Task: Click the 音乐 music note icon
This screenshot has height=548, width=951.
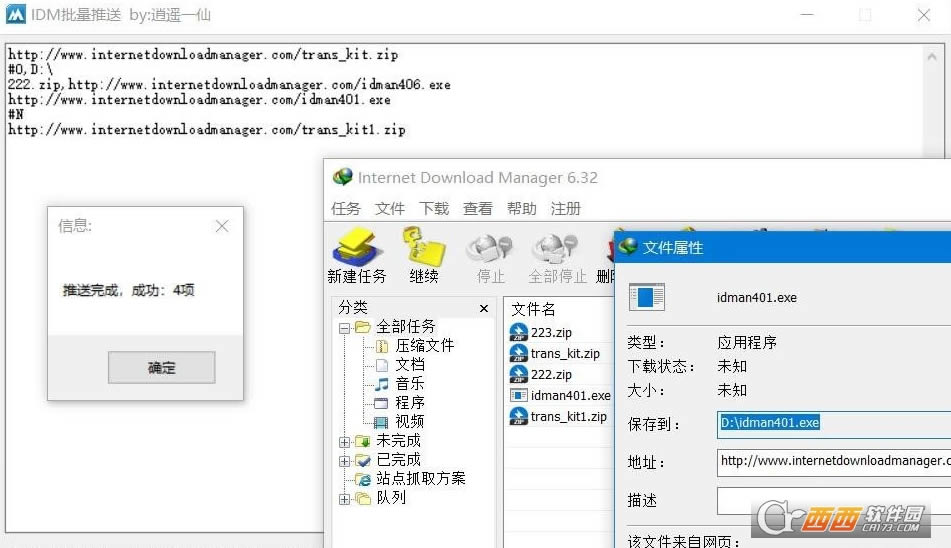Action: point(381,384)
